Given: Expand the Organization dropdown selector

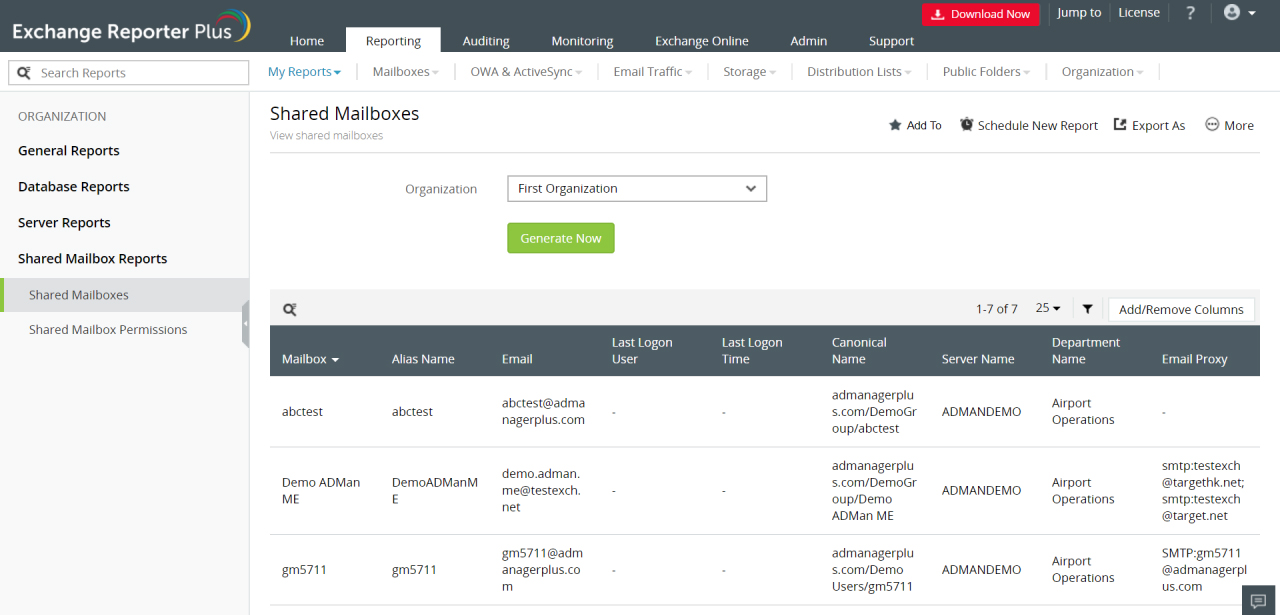Looking at the screenshot, I should click(x=636, y=189).
